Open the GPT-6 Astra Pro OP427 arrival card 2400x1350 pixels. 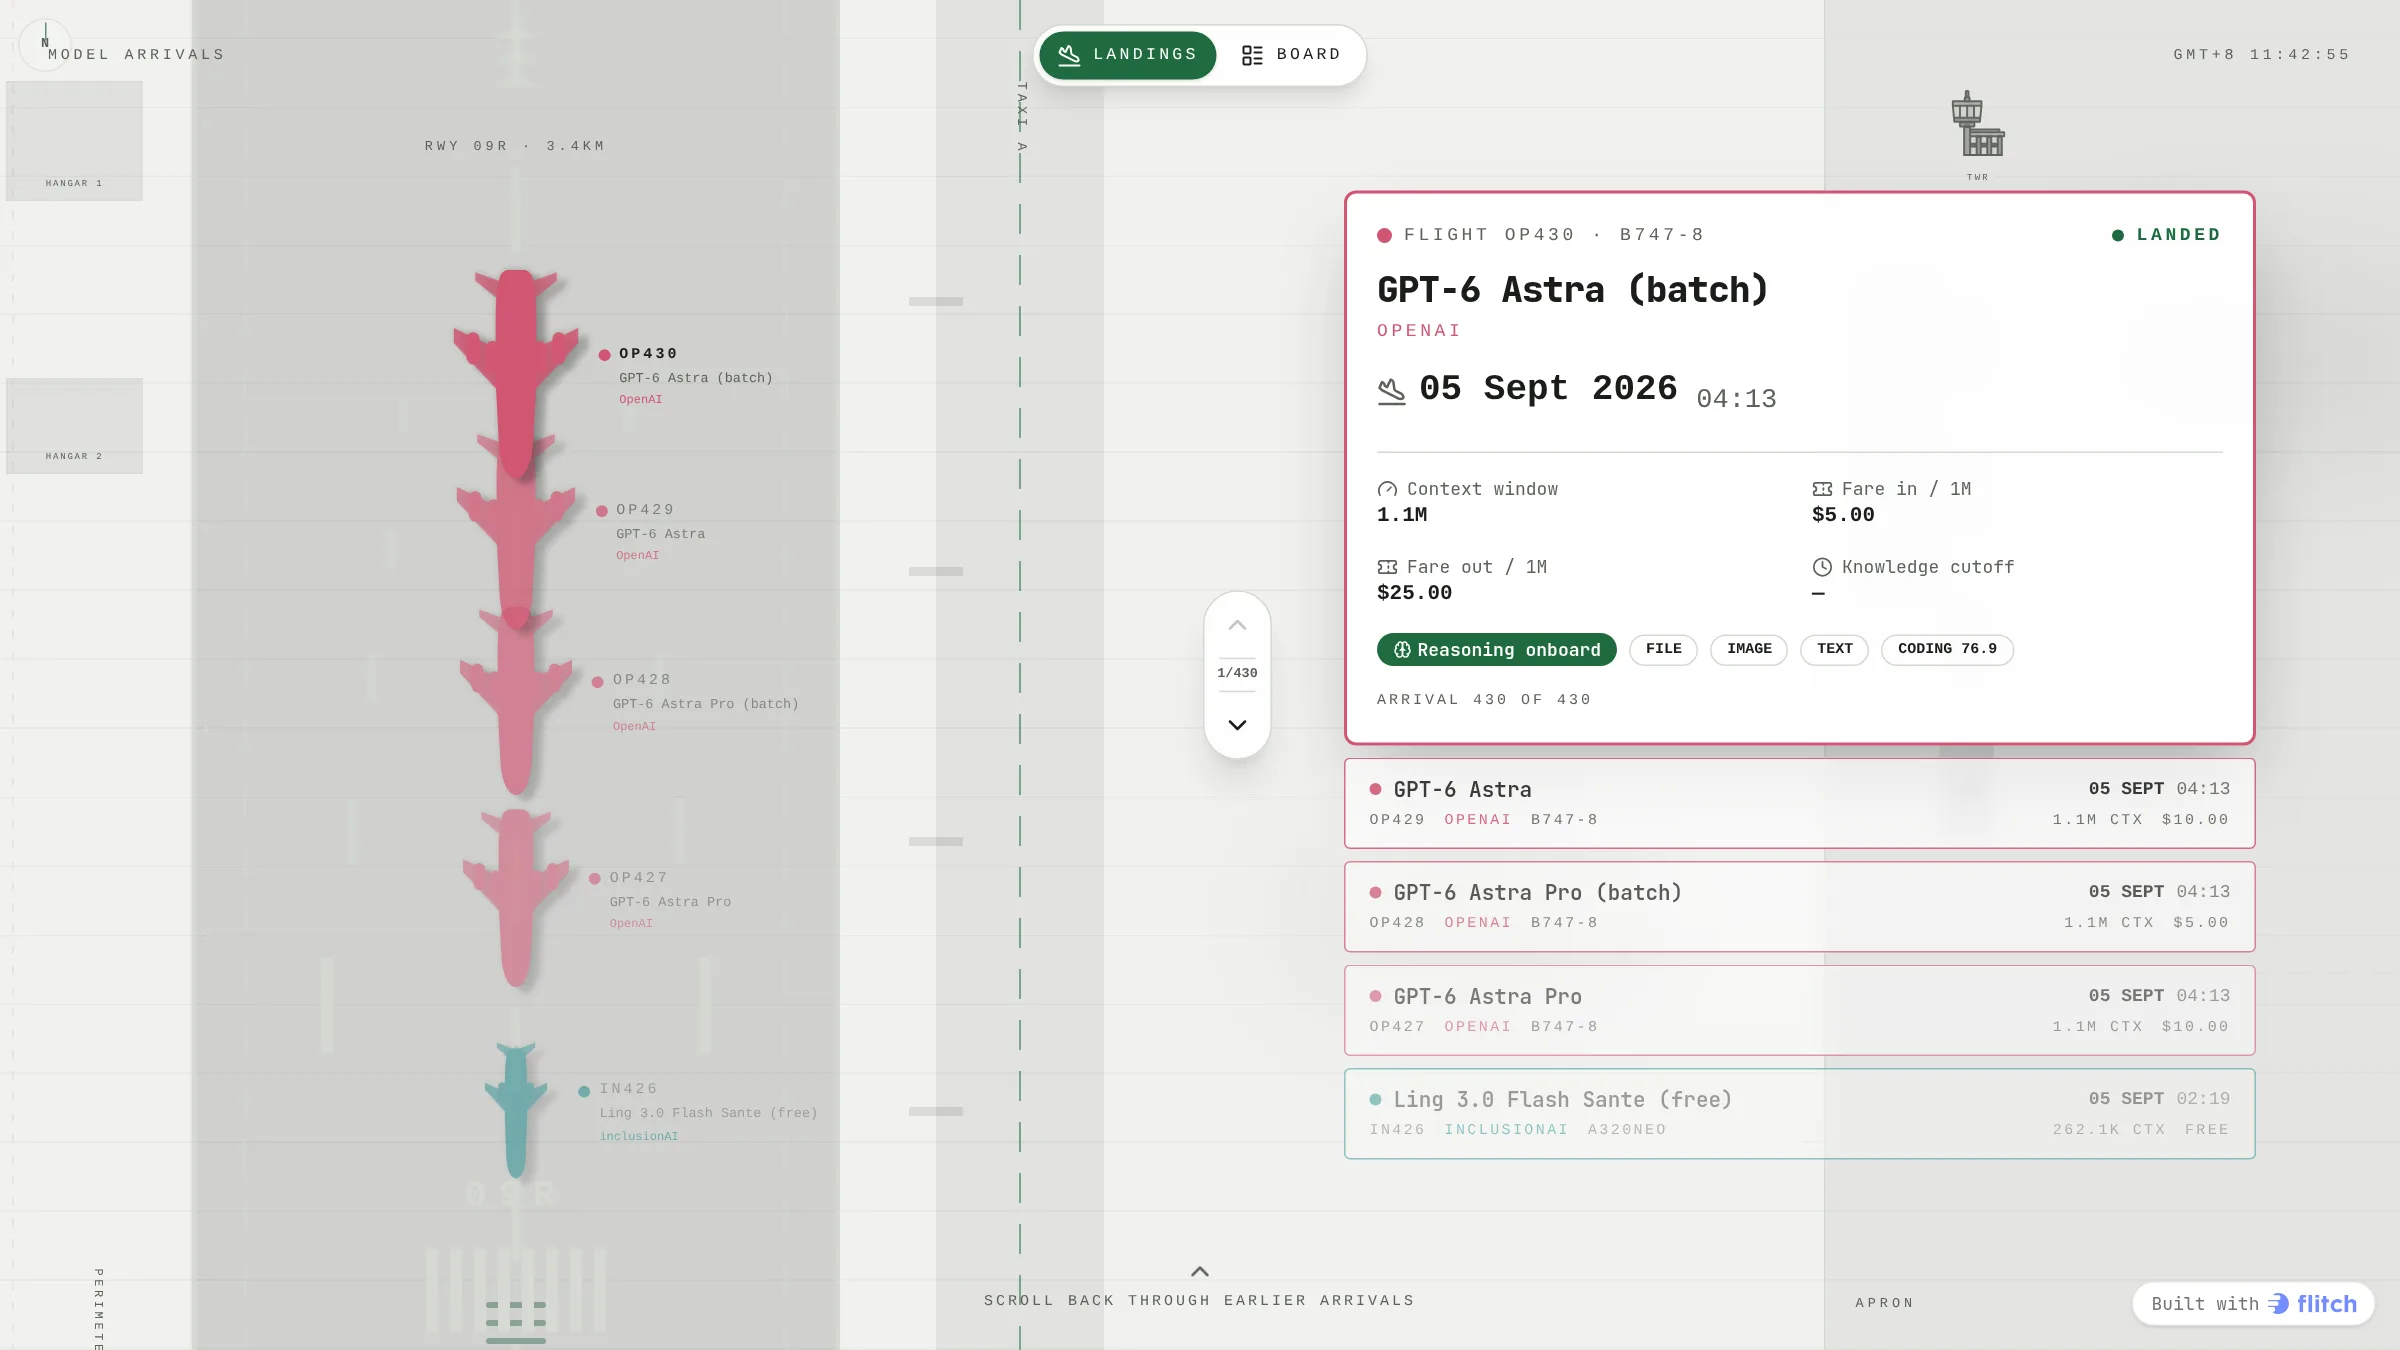point(1799,1010)
